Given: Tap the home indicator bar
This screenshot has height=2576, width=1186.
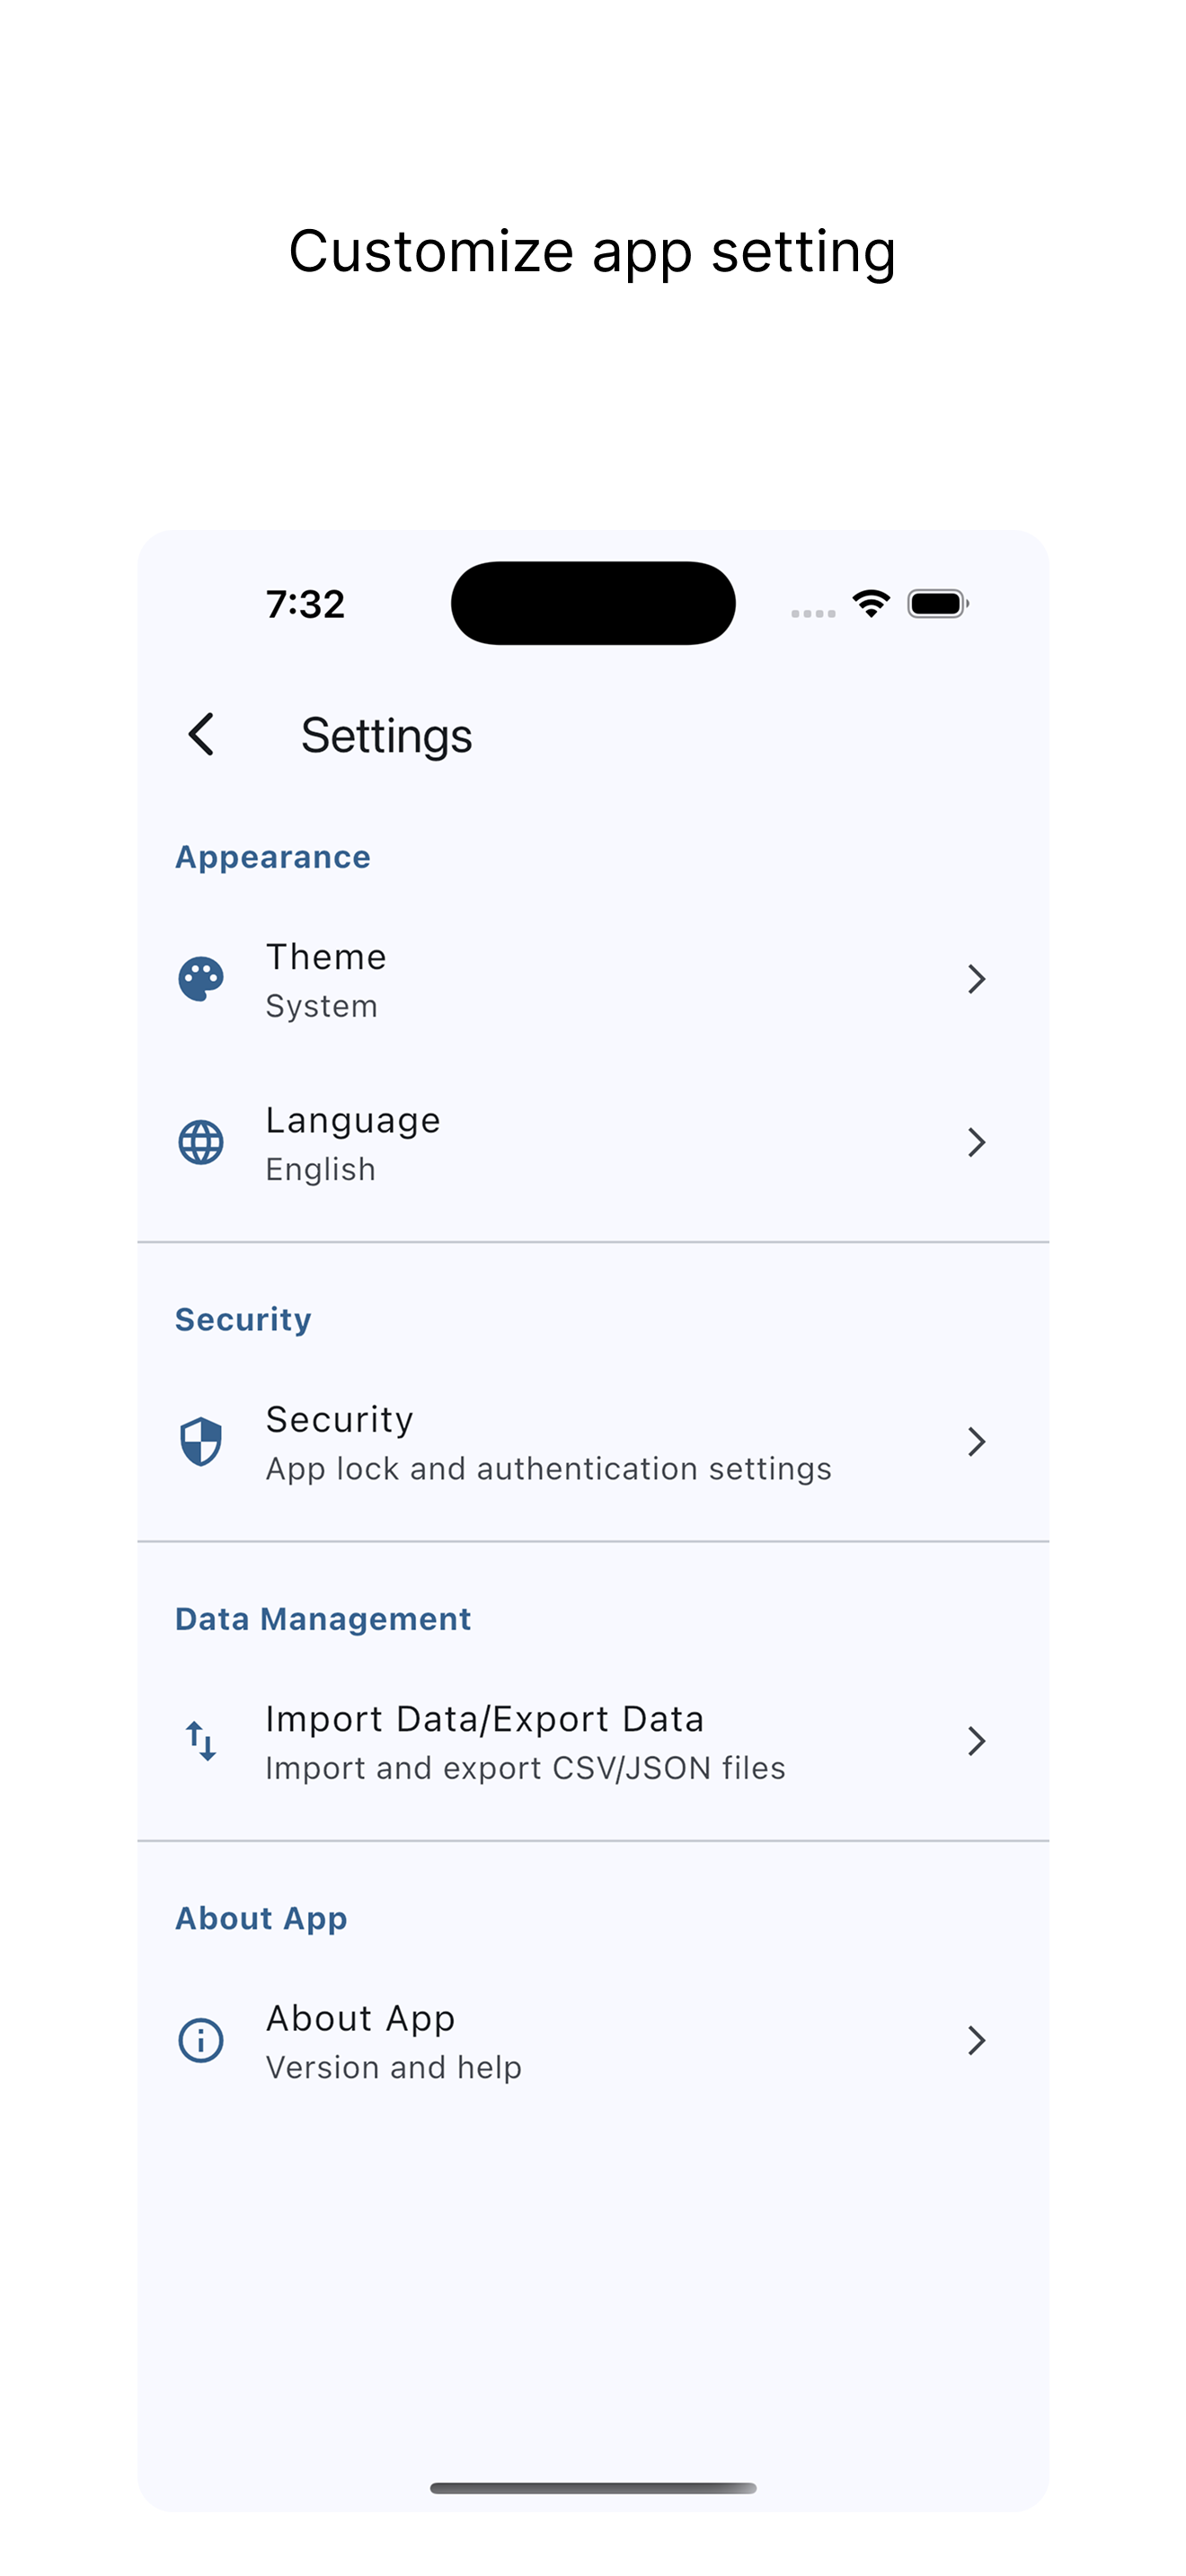Looking at the screenshot, I should pyautogui.click(x=593, y=2488).
